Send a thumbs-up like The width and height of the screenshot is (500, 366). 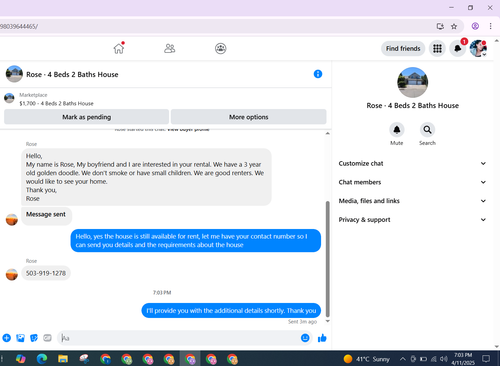click(322, 338)
